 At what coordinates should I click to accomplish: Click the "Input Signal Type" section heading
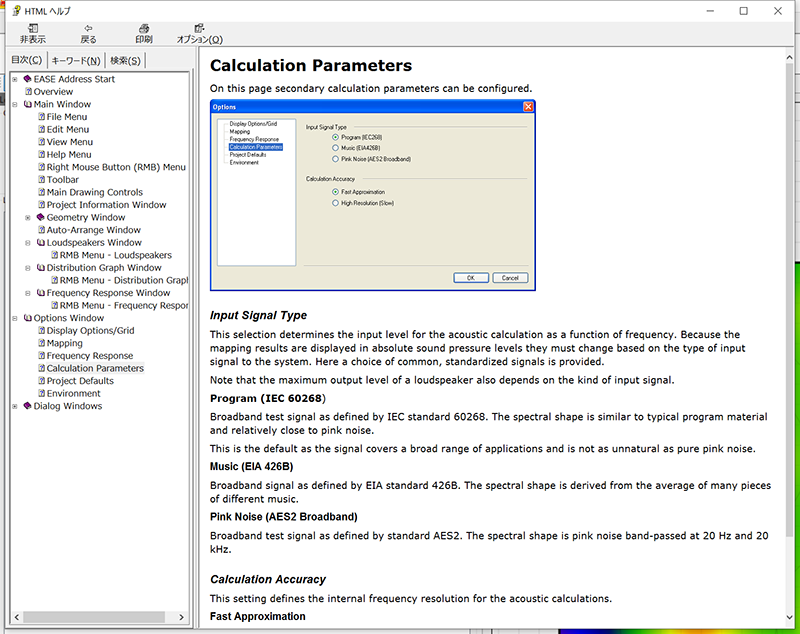(x=258, y=315)
